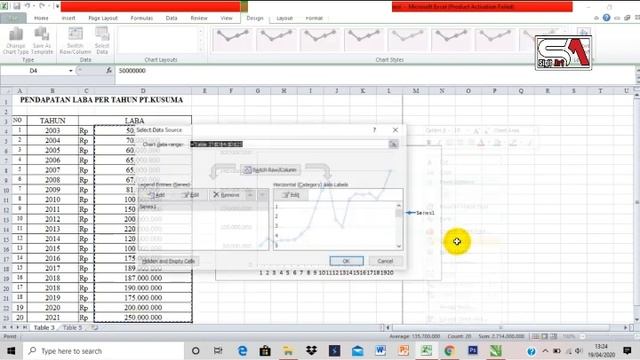Click Change Chart Type ribbon icon
640x360 pixels.
point(16,40)
